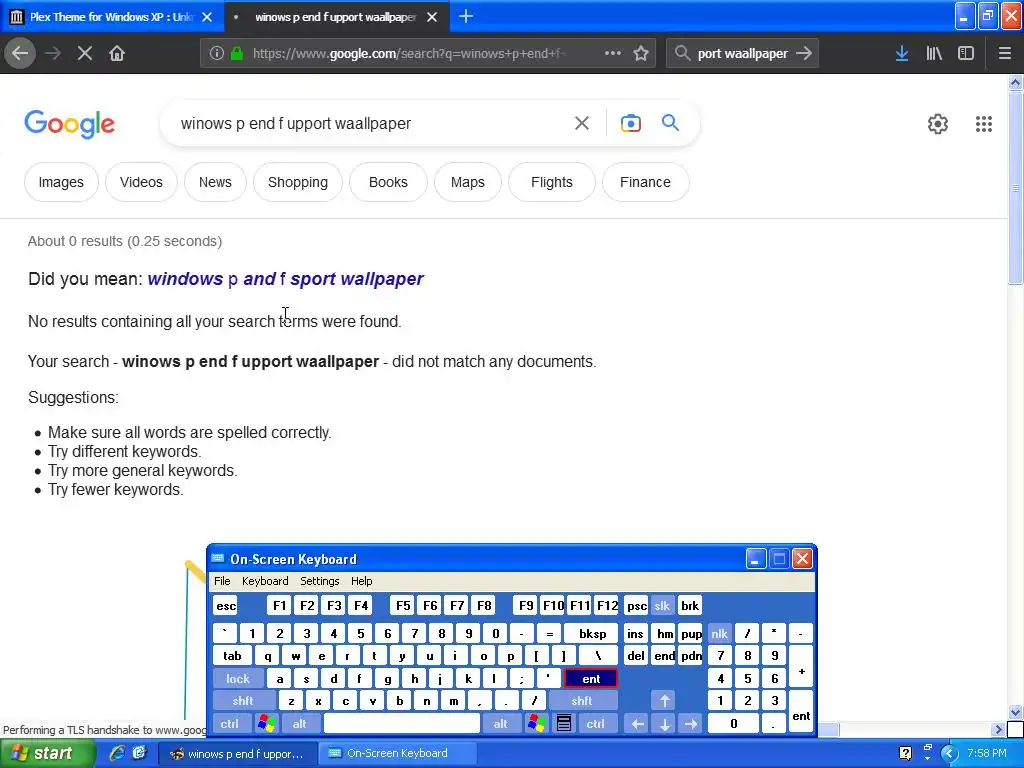Open Google settings gear icon

(x=938, y=123)
